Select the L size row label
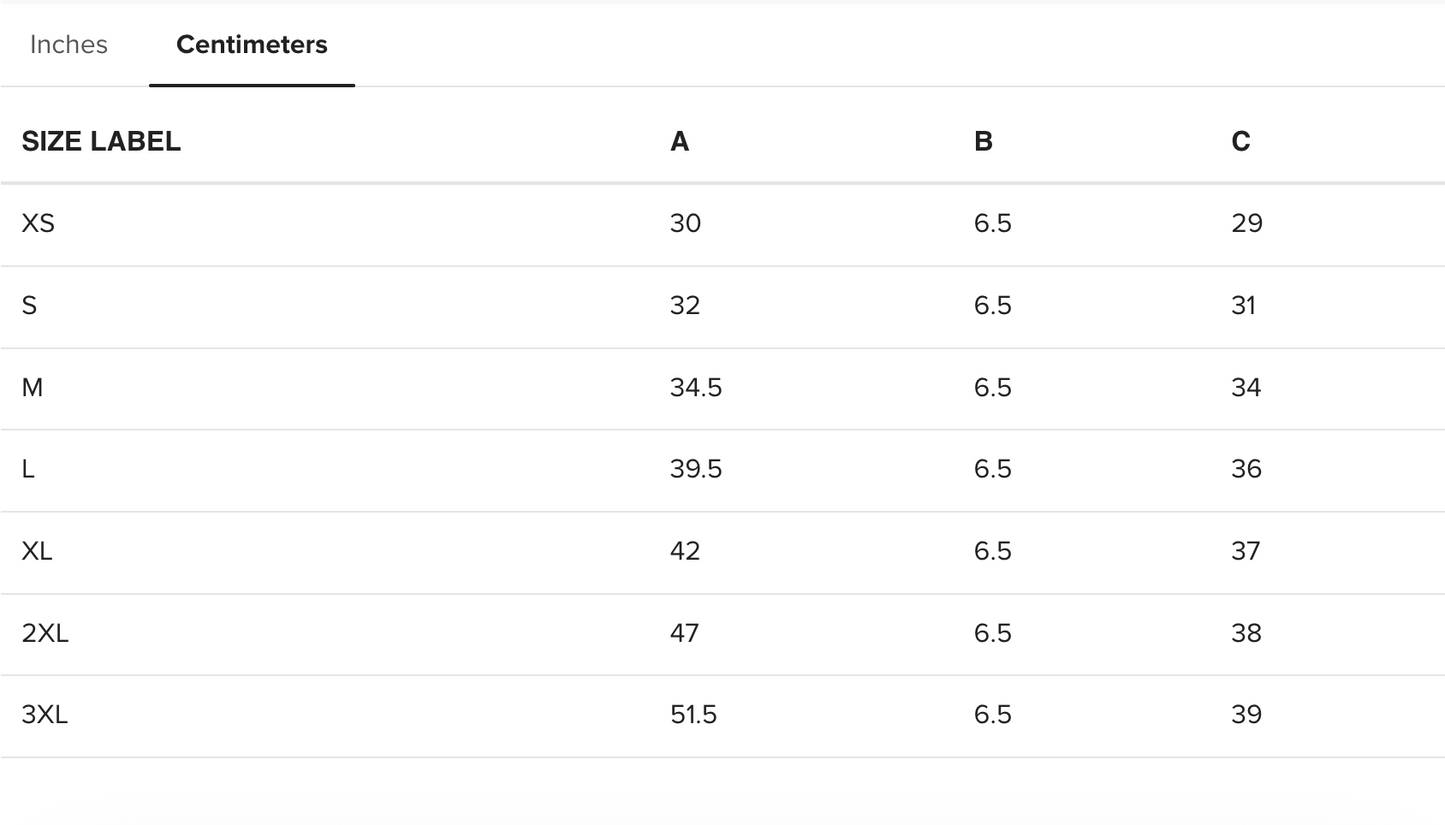Screen dimensions: 1445x825 click(x=28, y=469)
